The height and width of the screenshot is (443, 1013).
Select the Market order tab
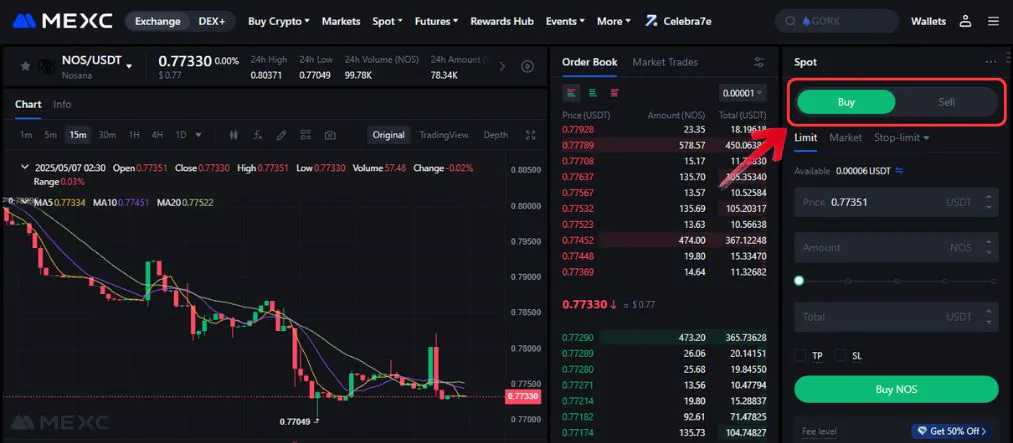coord(846,138)
